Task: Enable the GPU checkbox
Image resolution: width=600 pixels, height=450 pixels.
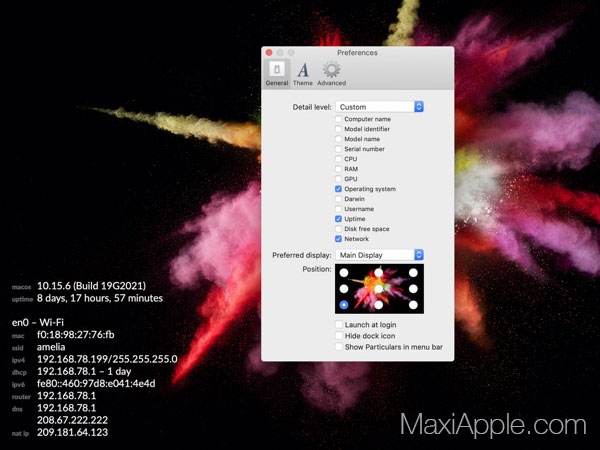Action: (x=338, y=179)
